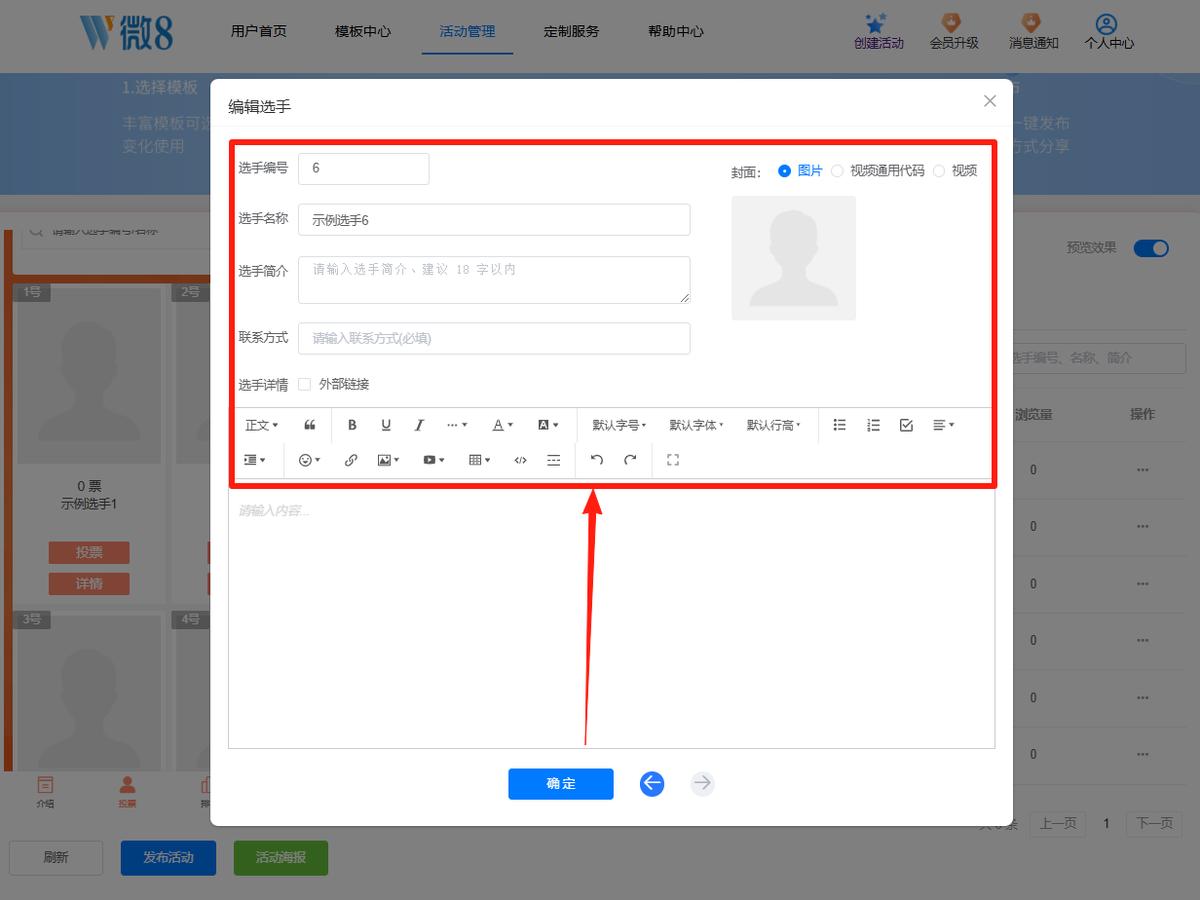Insert a bulleted list
Viewport: 1200px width, 900px height.
(840, 425)
